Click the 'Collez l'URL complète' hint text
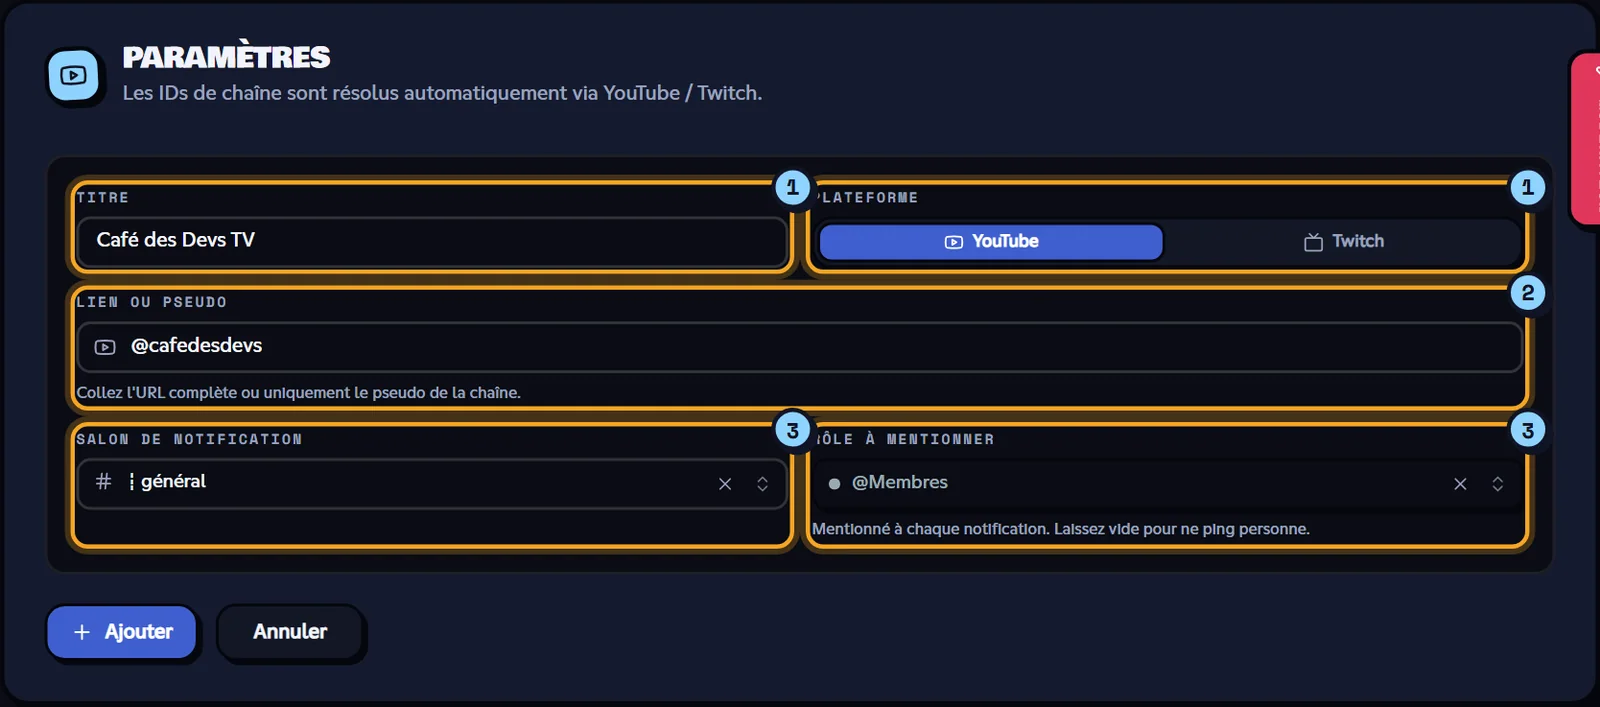This screenshot has width=1600, height=707. [x=298, y=393]
